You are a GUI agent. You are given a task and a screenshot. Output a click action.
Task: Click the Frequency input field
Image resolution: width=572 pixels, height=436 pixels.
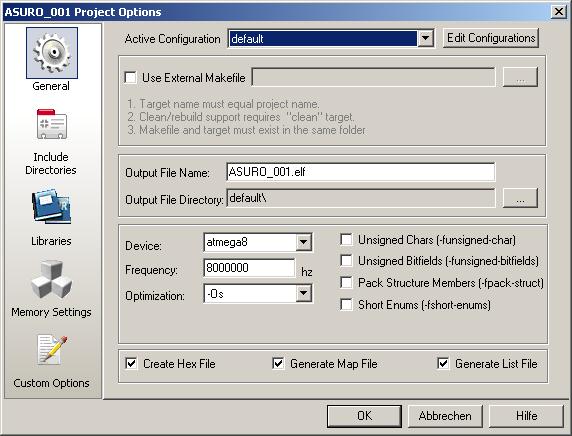tap(249, 268)
